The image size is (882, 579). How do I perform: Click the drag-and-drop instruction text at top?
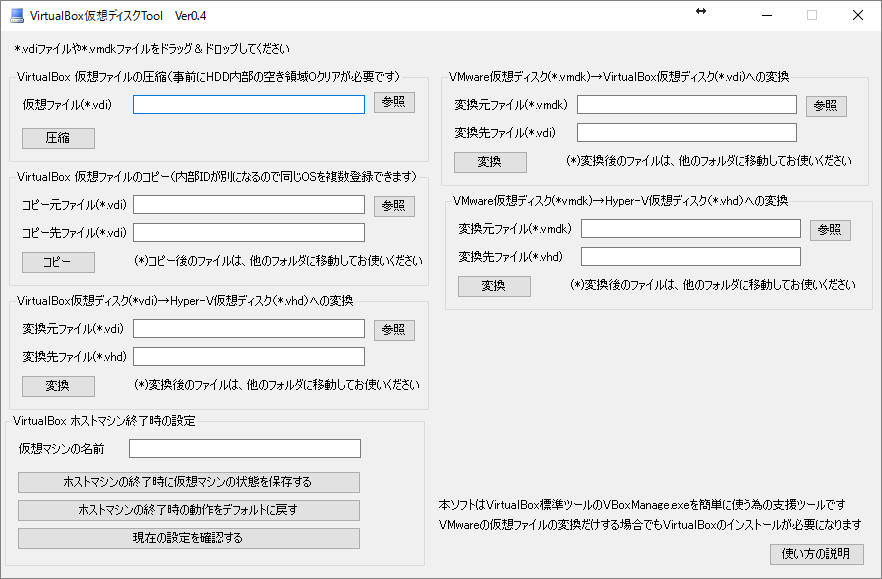[152, 49]
